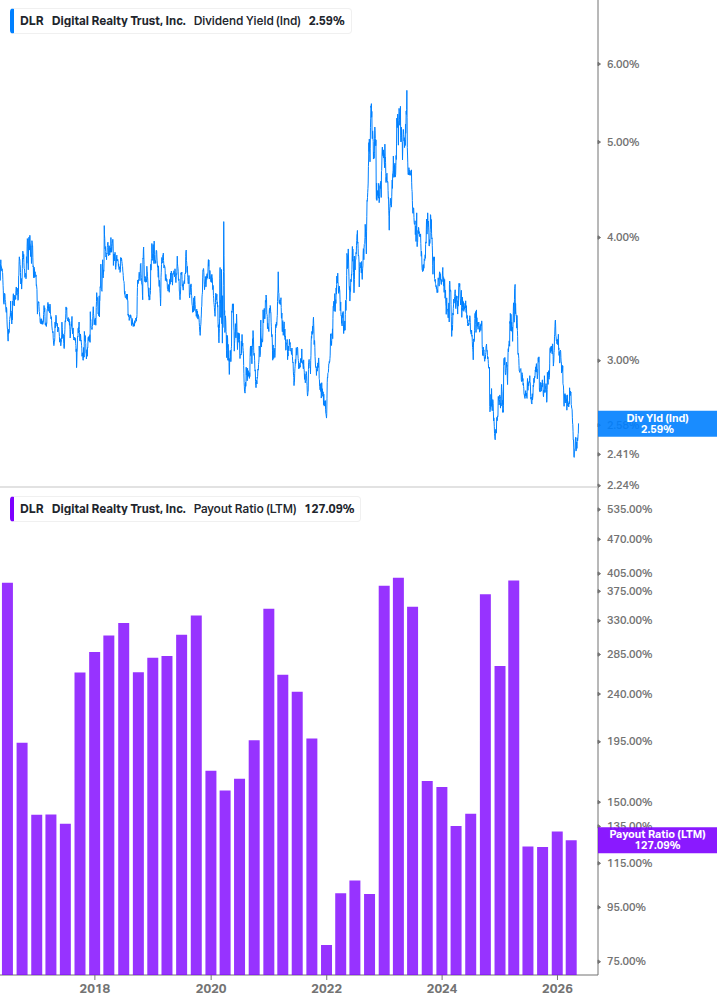Click the 4.00% yield axis label
This screenshot has height=1005, width=717.
click(623, 237)
